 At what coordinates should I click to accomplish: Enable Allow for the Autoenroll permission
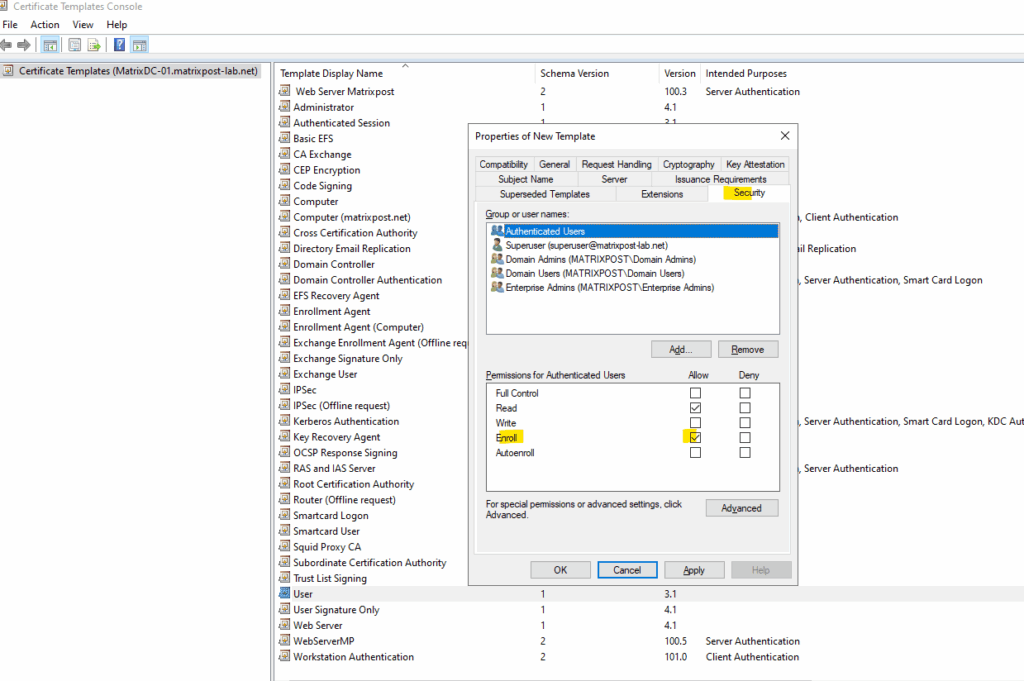tap(695, 453)
